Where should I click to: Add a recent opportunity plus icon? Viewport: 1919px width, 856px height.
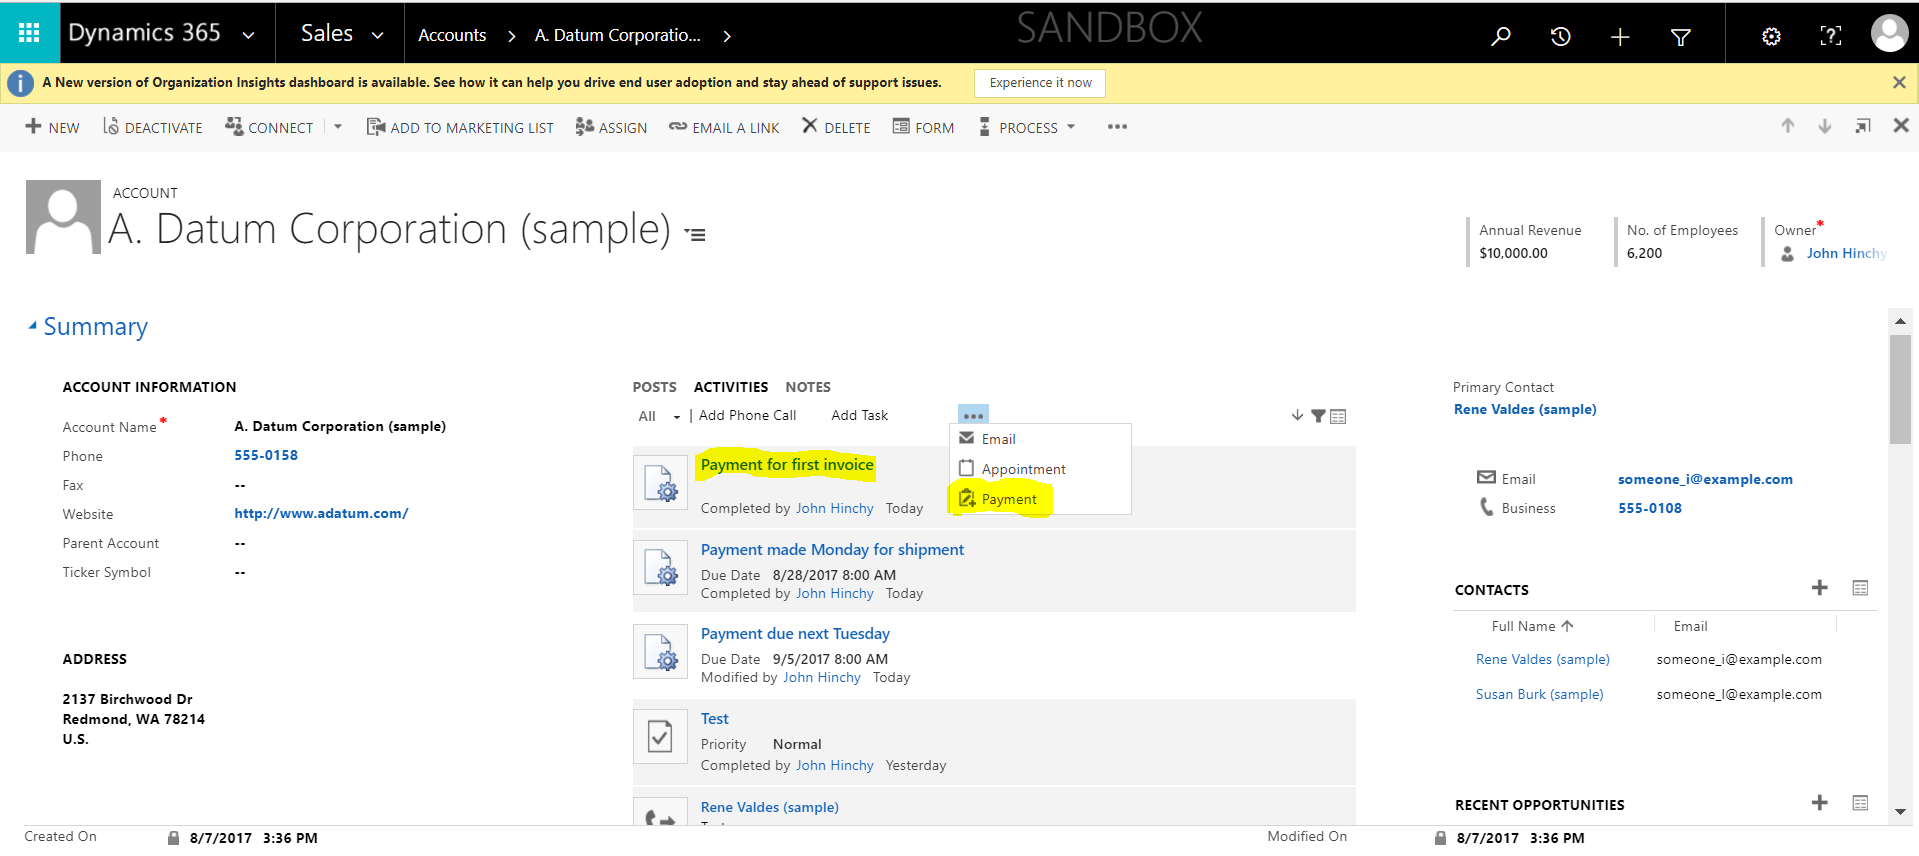point(1819,803)
